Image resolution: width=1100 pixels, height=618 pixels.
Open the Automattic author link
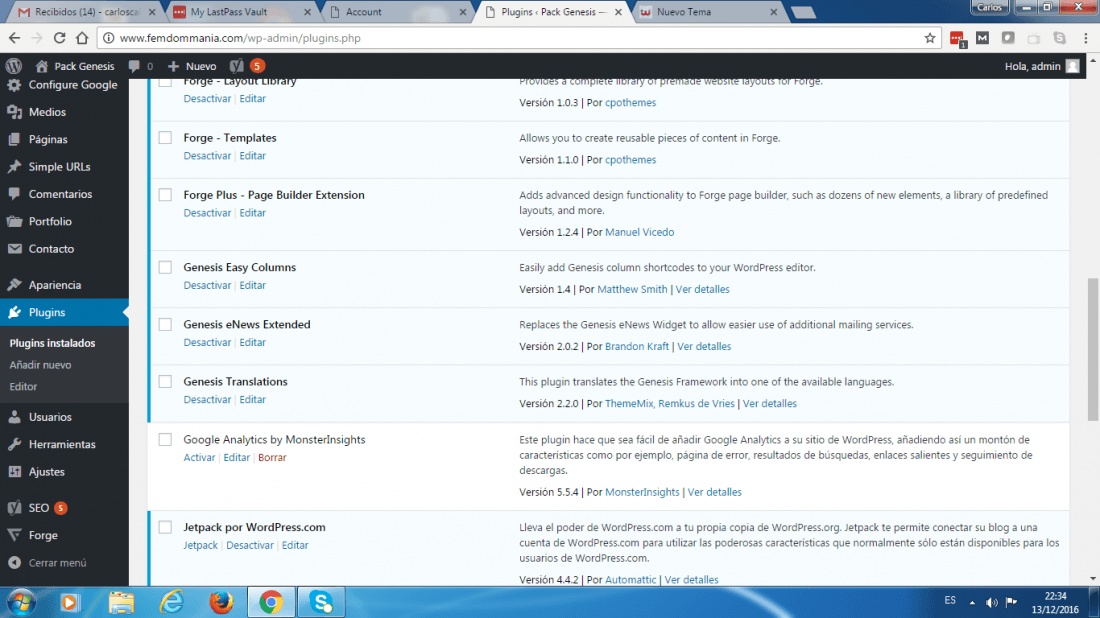coord(631,579)
